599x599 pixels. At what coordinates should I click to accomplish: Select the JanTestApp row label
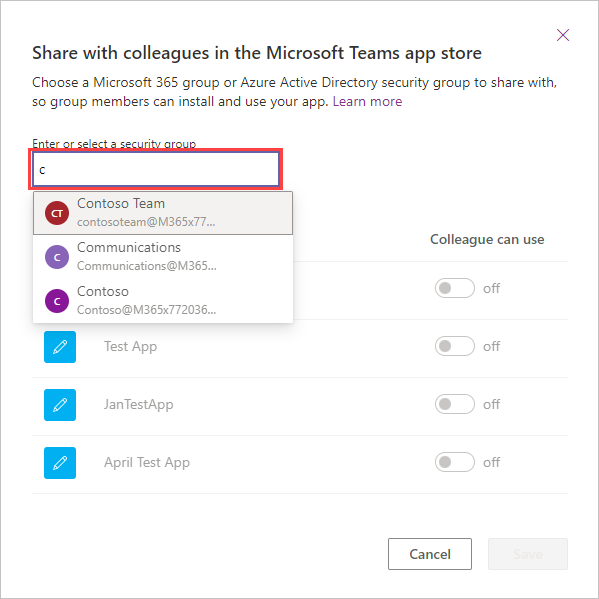(139, 405)
